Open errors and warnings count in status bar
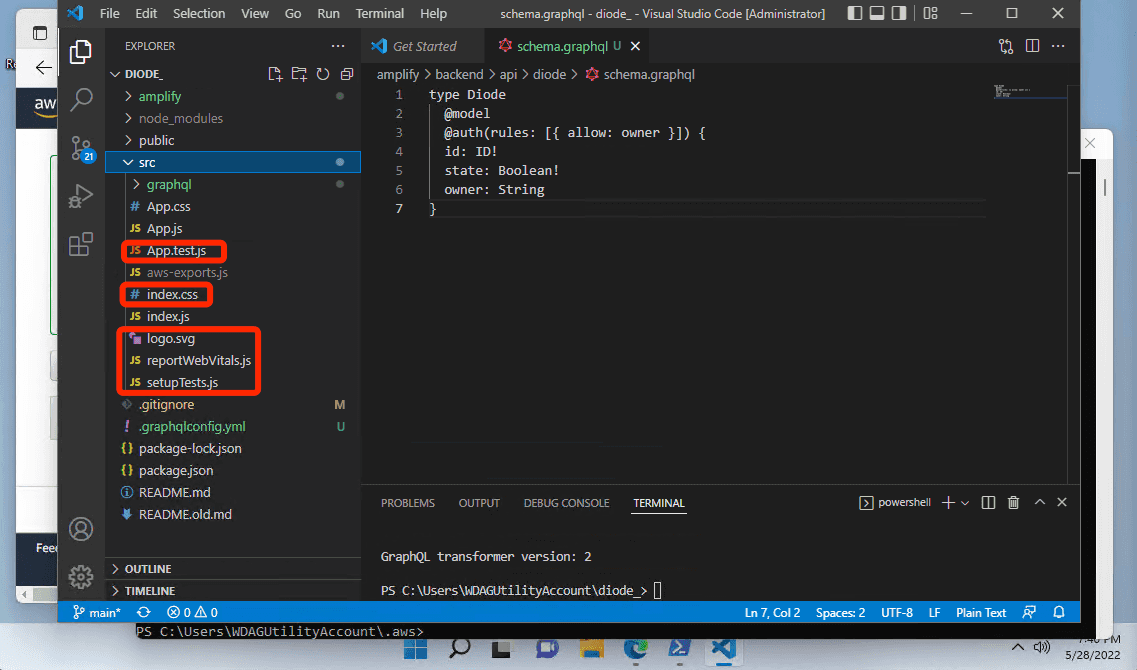The image size is (1137, 670). tap(192, 613)
